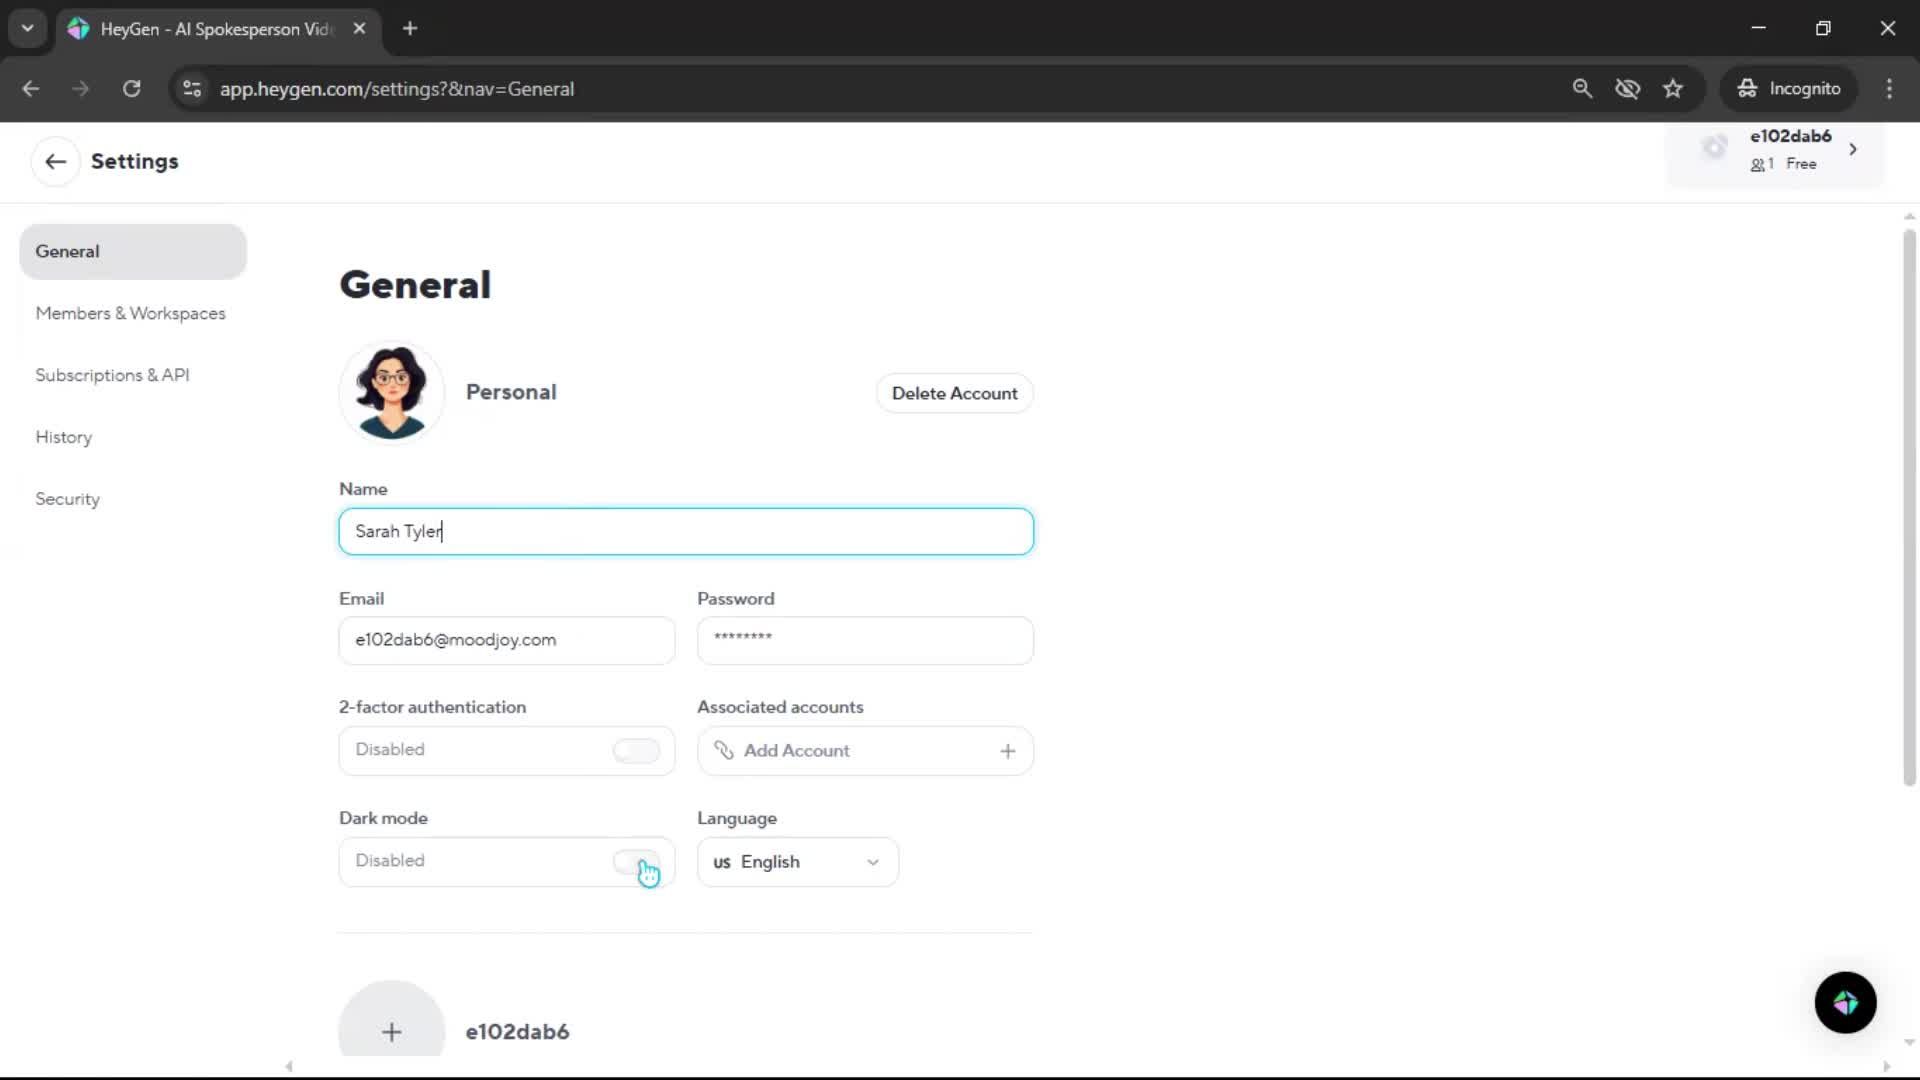Click the plus avatar for e102dab6 workspace

click(x=391, y=1030)
